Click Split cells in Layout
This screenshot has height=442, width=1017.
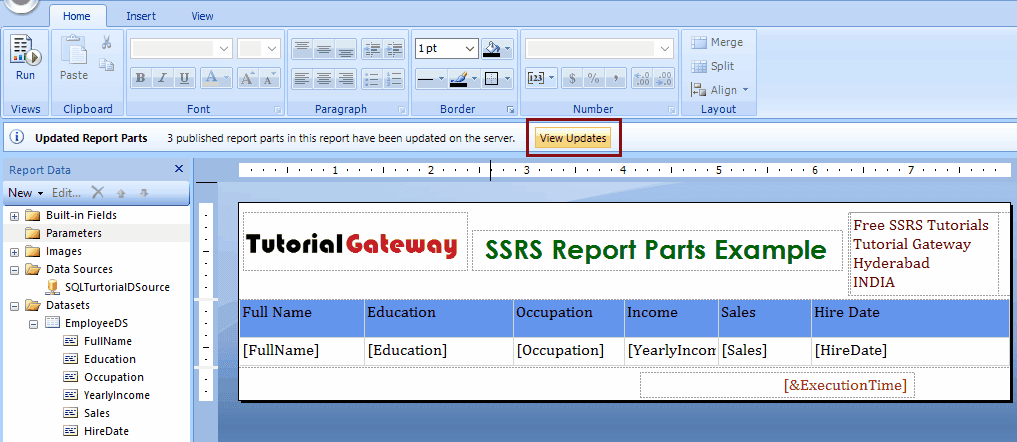click(x=712, y=66)
